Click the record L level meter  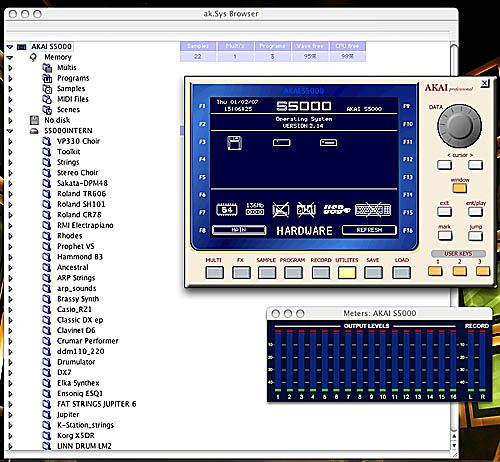(471, 361)
